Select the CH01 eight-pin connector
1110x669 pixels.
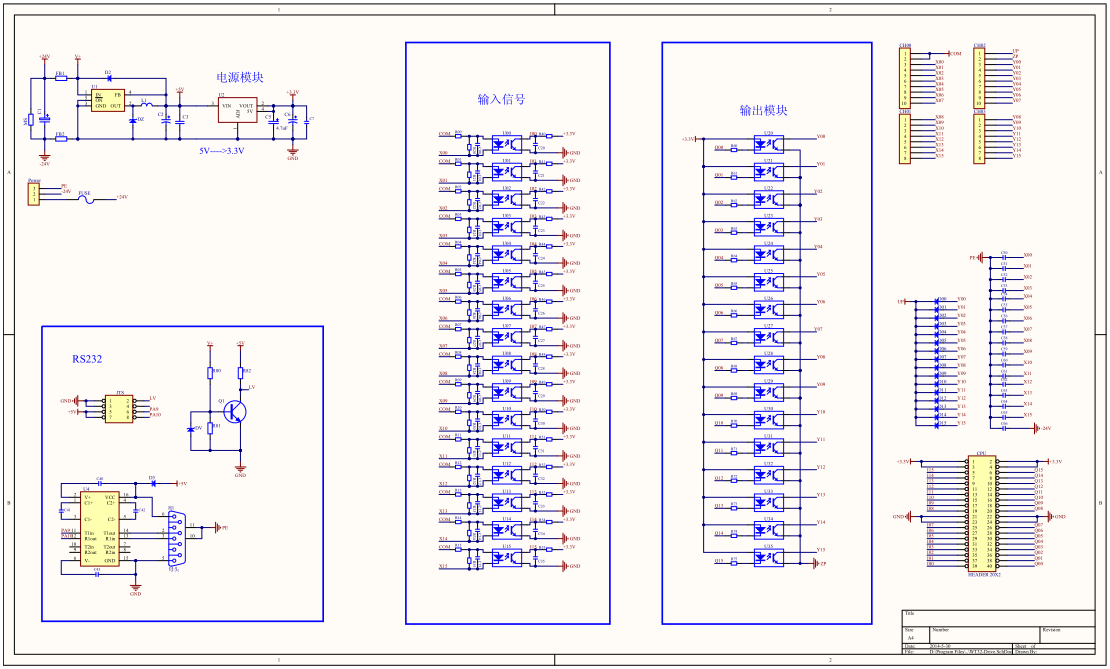click(x=905, y=139)
